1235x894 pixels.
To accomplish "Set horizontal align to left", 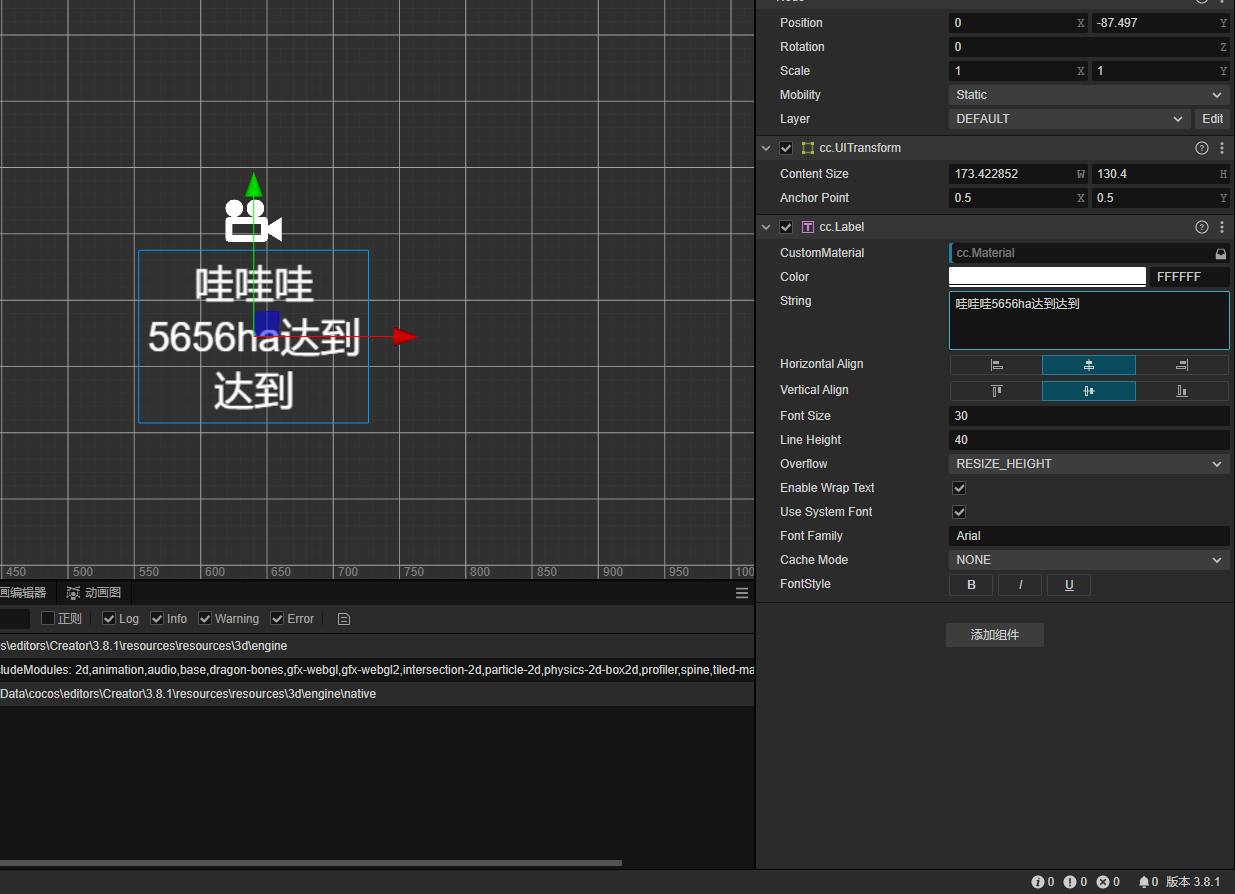I will coord(996,365).
